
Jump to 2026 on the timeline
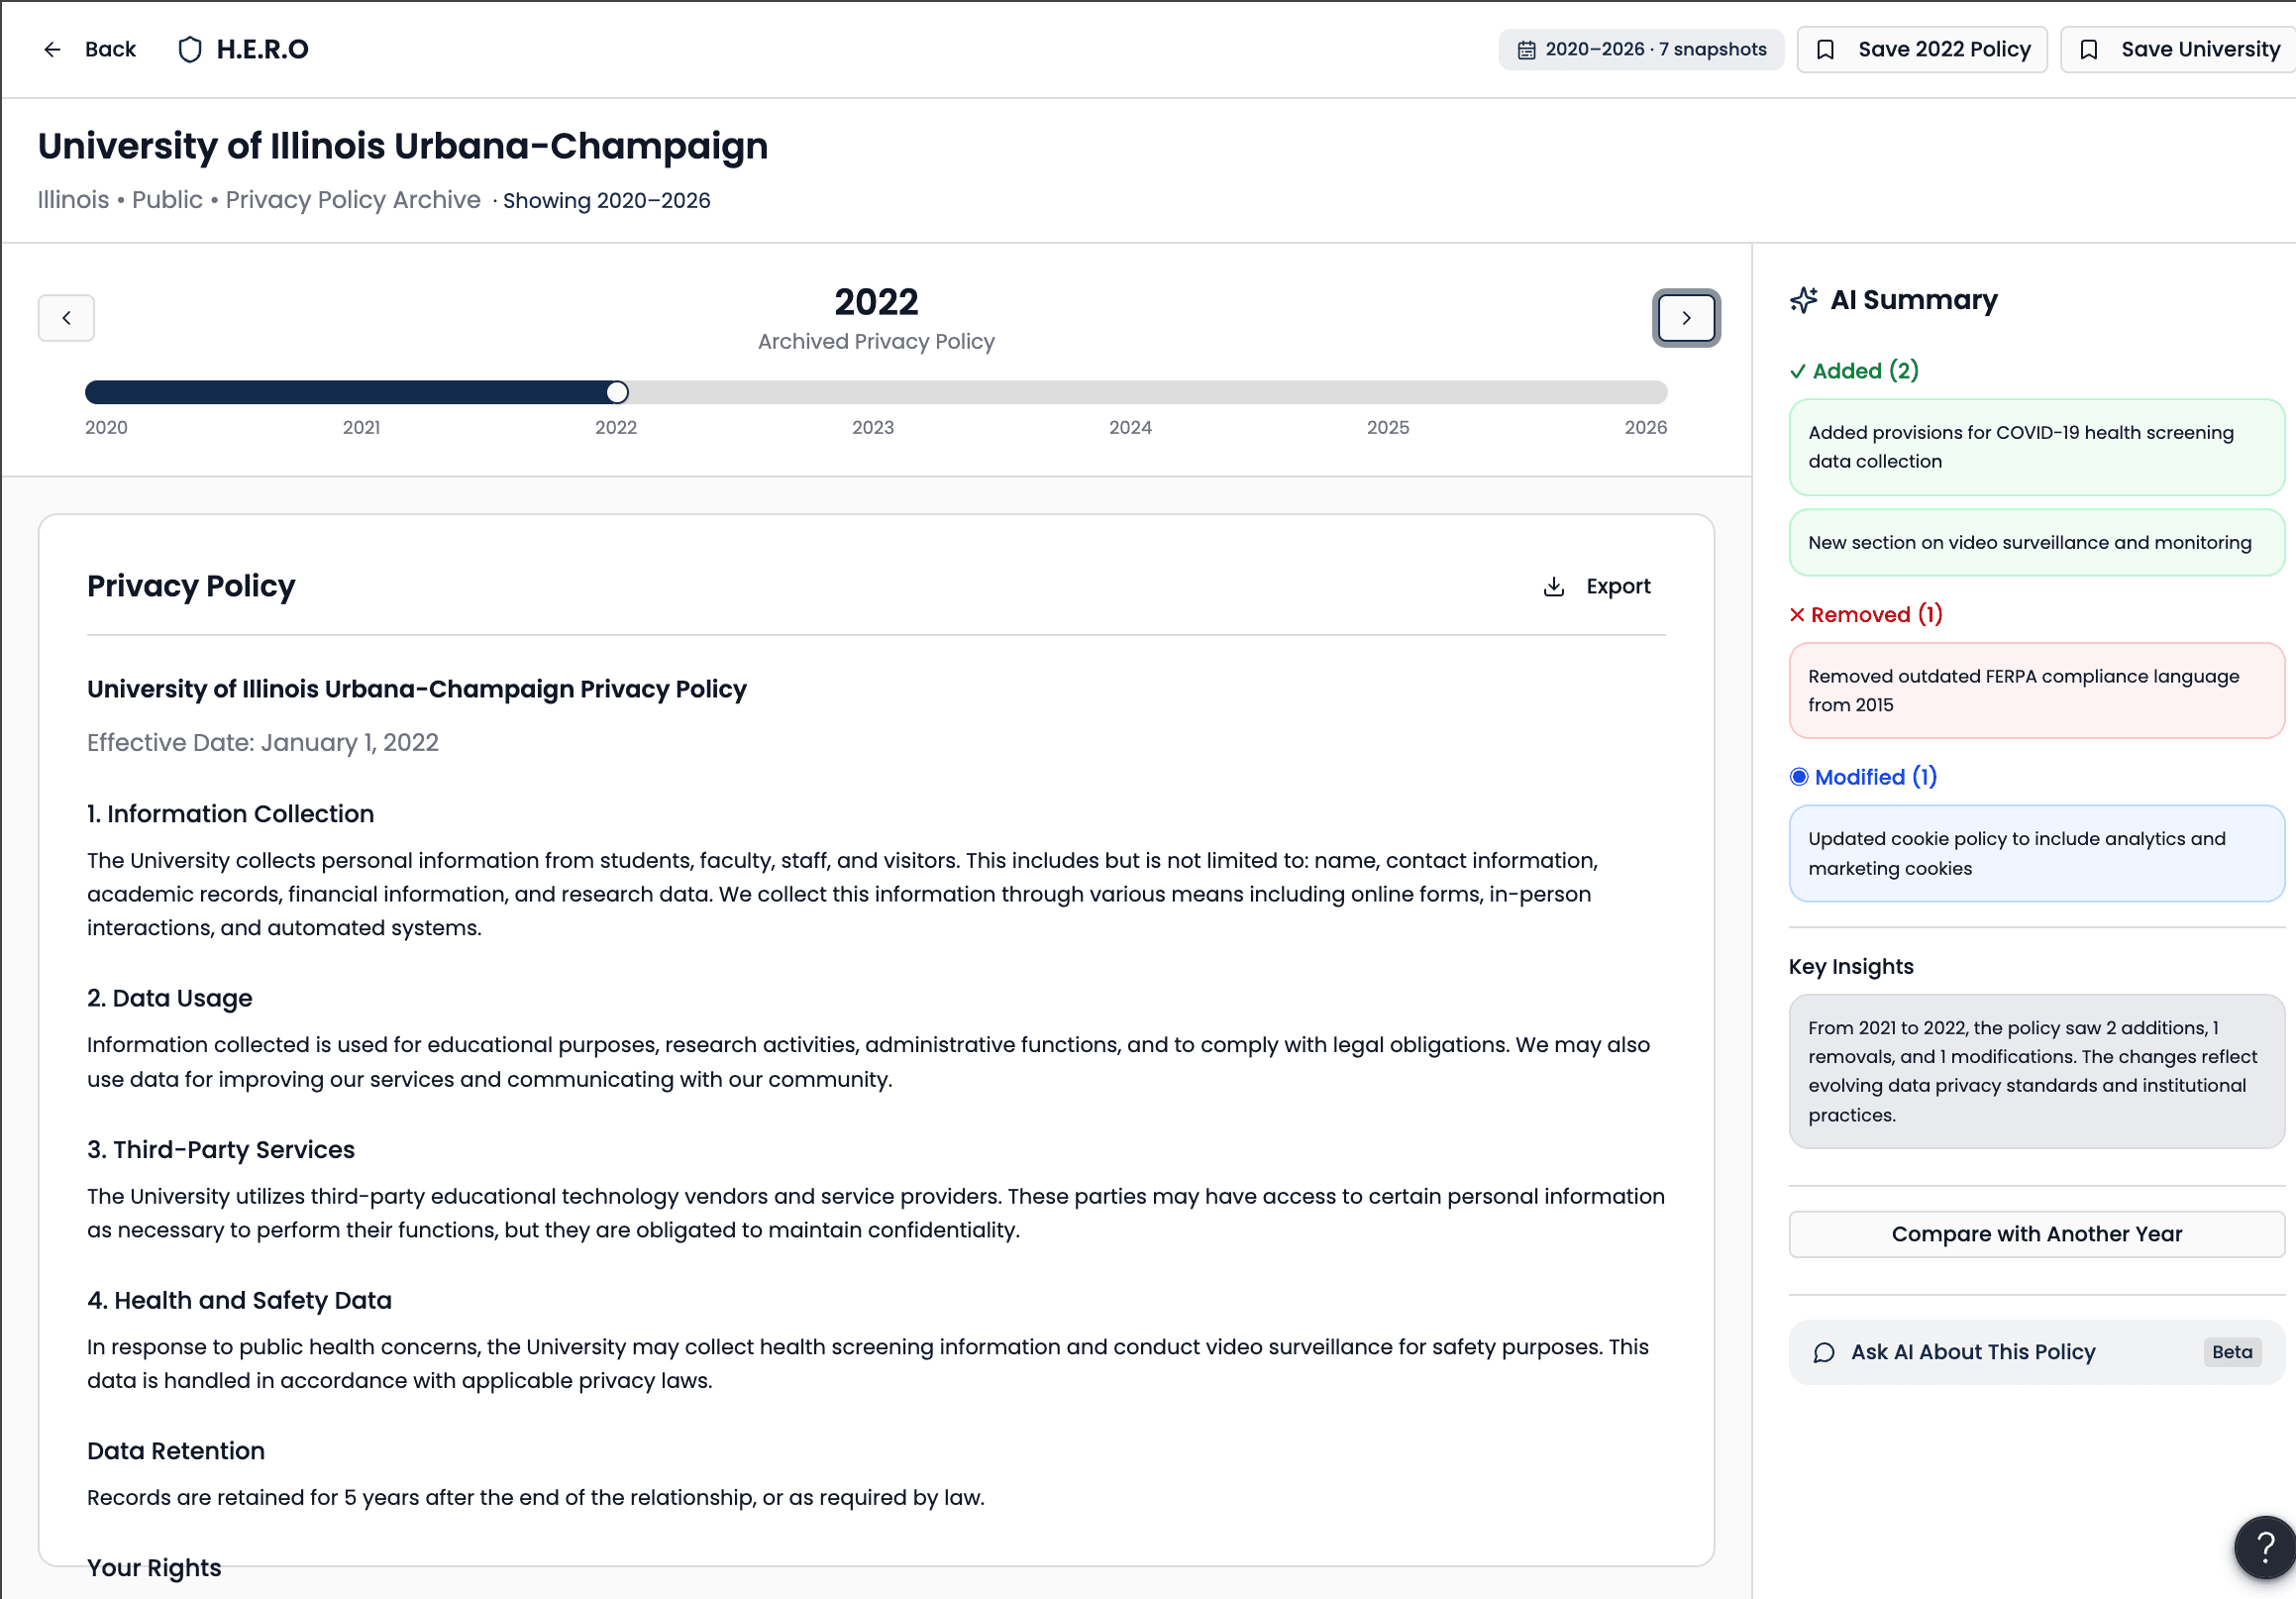1646,427
